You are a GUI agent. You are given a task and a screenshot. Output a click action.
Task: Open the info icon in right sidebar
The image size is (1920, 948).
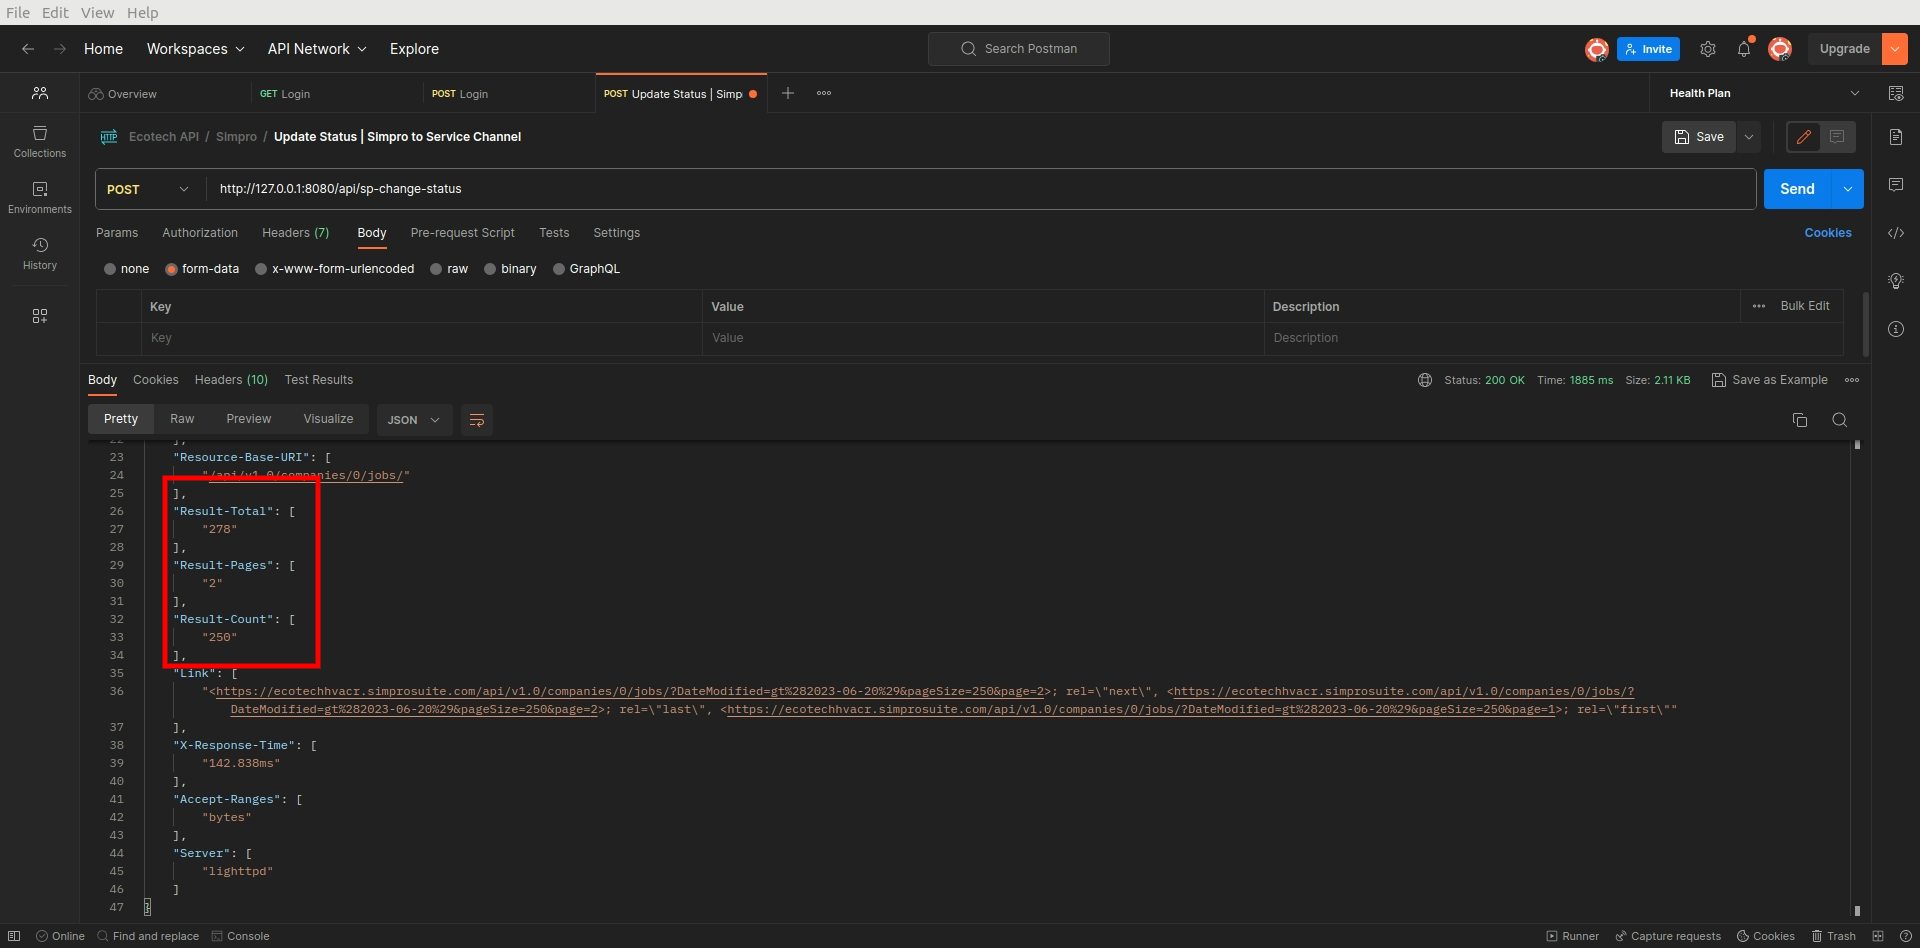[1896, 329]
